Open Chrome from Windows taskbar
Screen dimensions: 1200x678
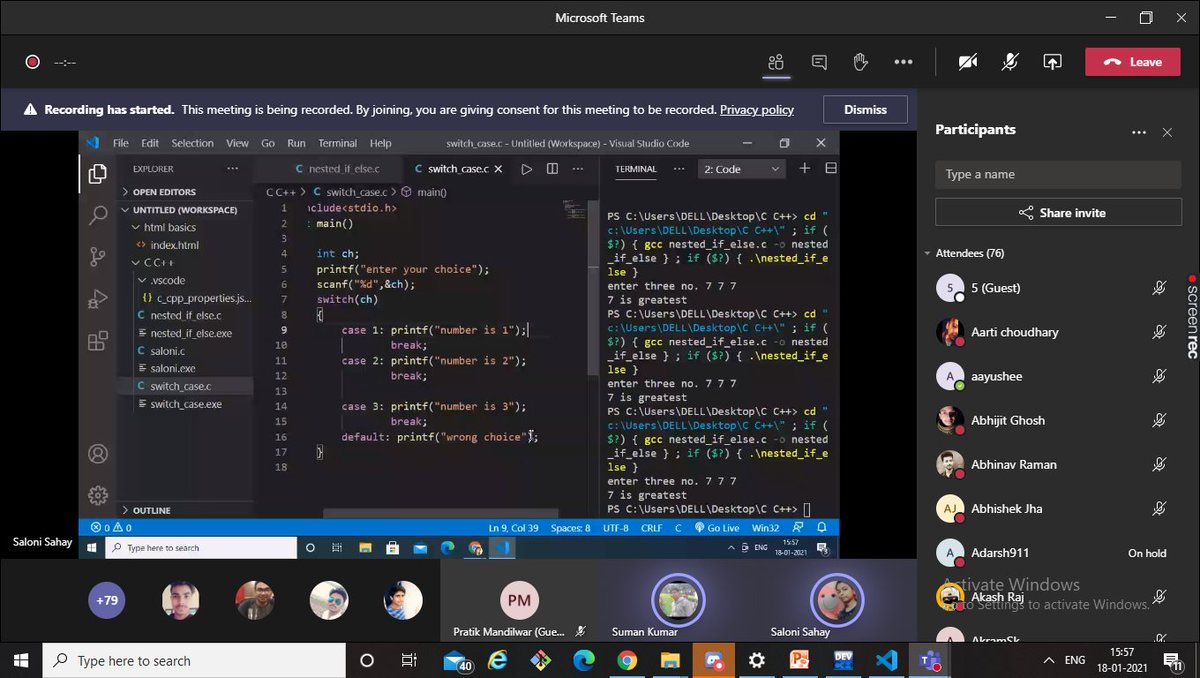[627, 661]
